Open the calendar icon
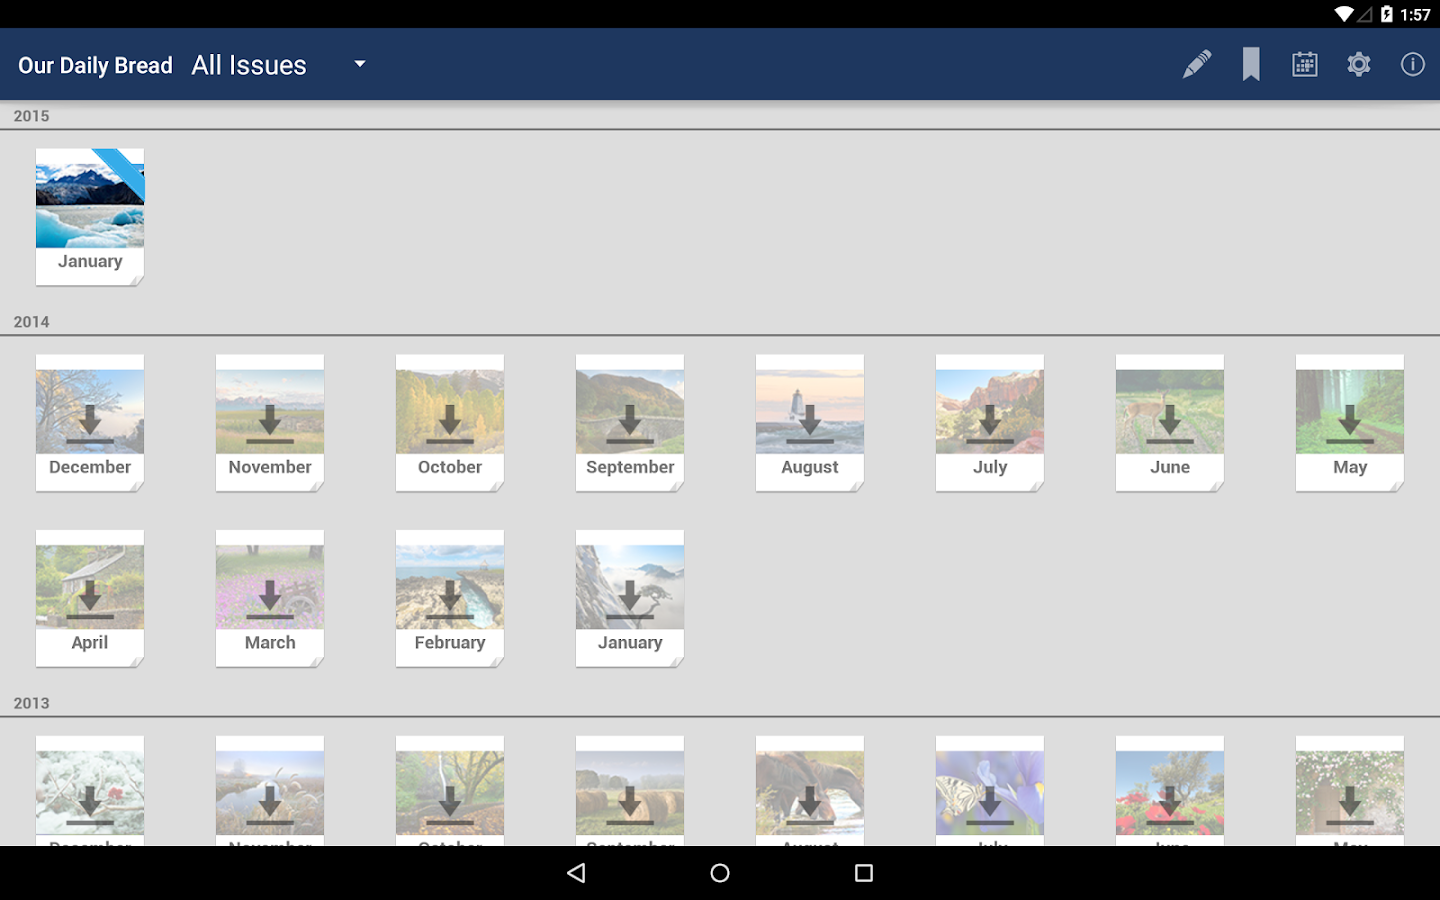The width and height of the screenshot is (1440, 900). pyautogui.click(x=1305, y=65)
